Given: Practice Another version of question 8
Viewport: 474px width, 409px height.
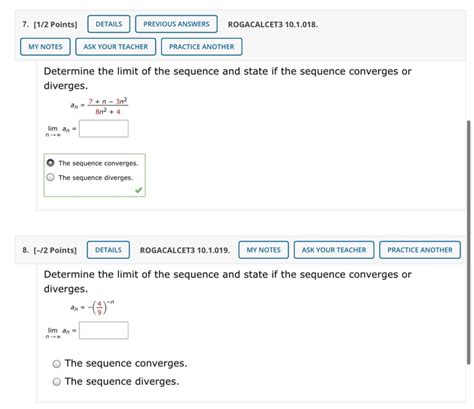Looking at the screenshot, I should (420, 250).
